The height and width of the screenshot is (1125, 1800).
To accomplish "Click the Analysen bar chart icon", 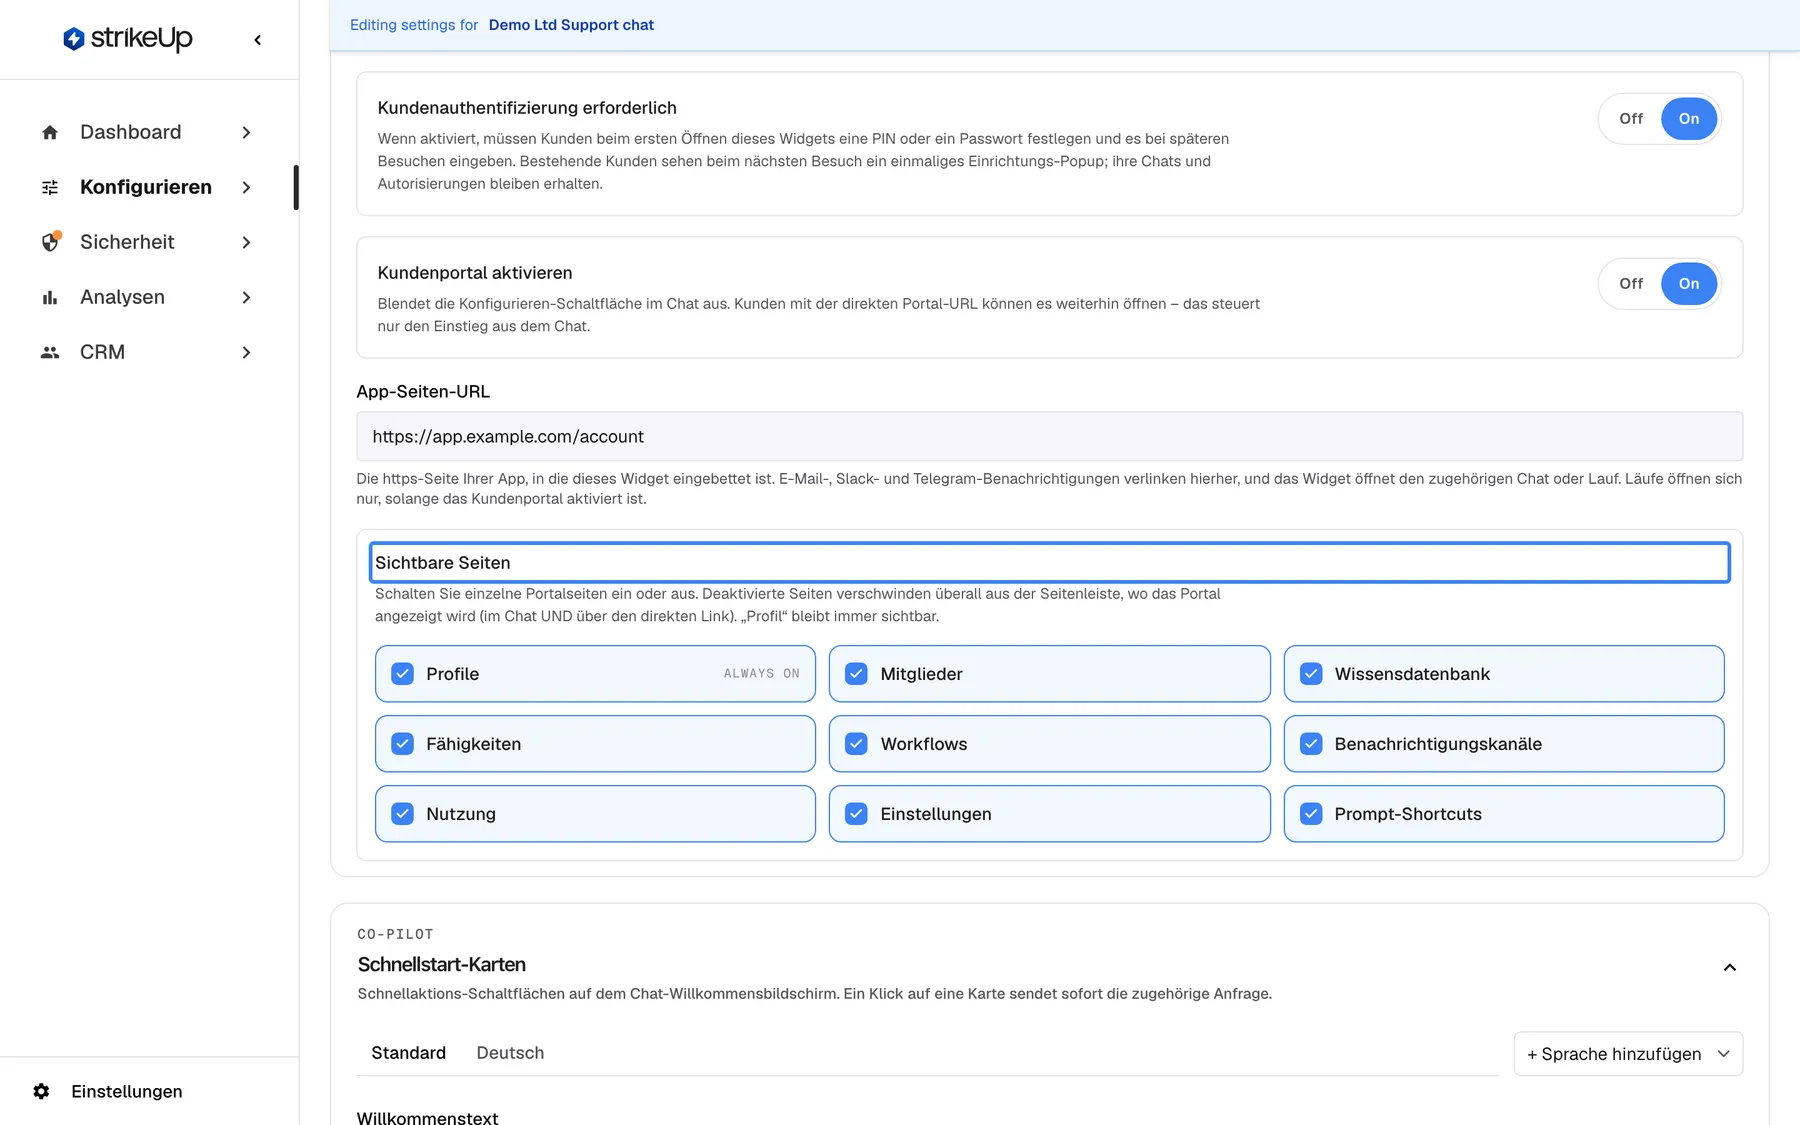I will tap(50, 297).
